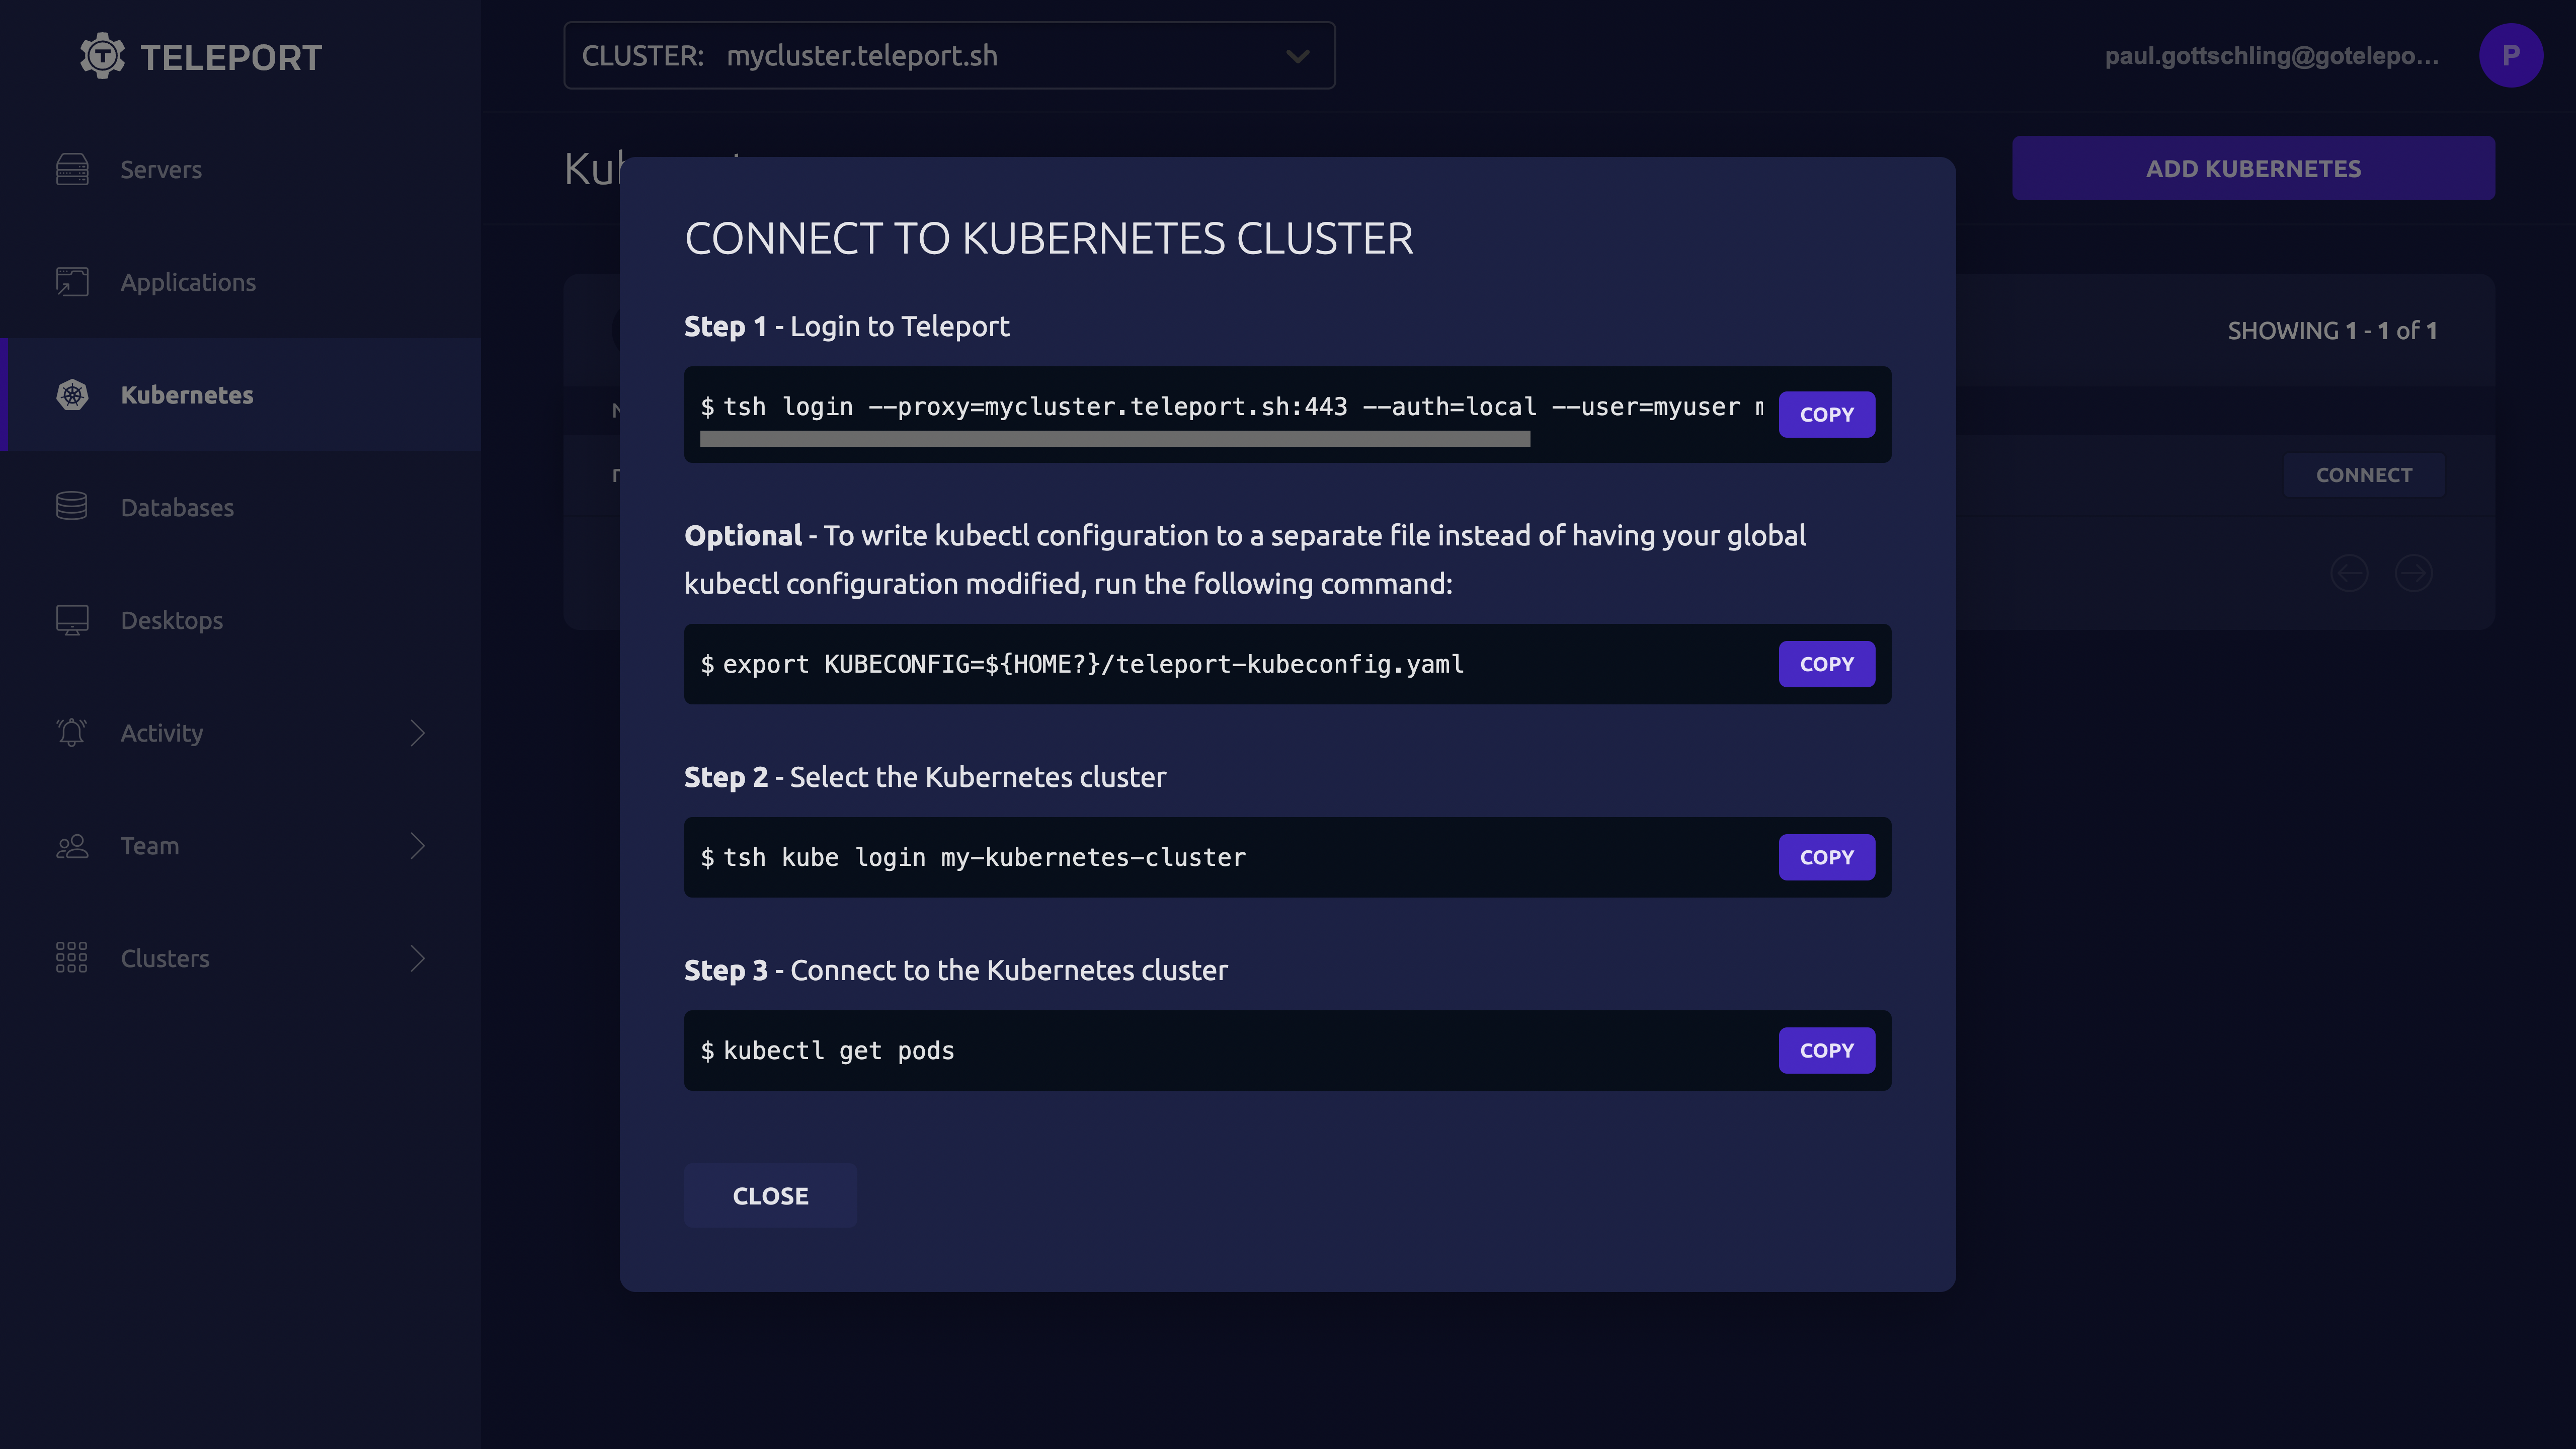Expand the Activity menu chevron

click(418, 733)
